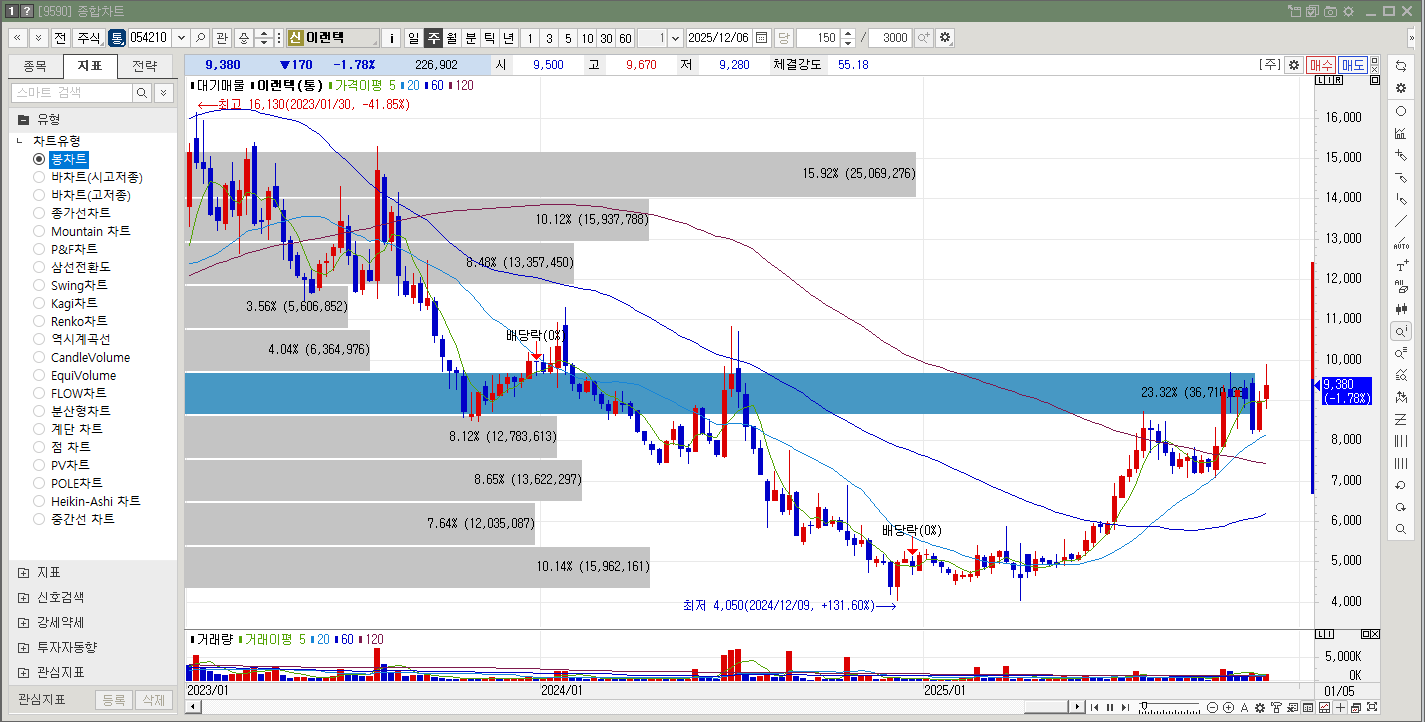Select Renko차트 radio option
1425x722 pixels.
click(39, 321)
